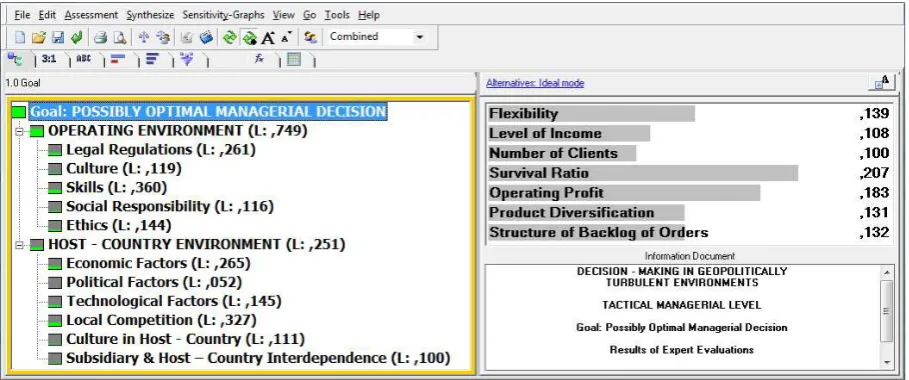The image size is (909, 380).
Task: Open the Synthesize menu
Action: pyautogui.click(x=150, y=15)
